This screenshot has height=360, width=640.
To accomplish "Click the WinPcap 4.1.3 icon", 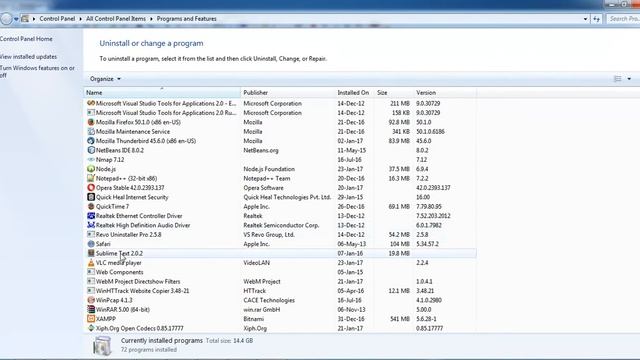I will pos(91,300).
